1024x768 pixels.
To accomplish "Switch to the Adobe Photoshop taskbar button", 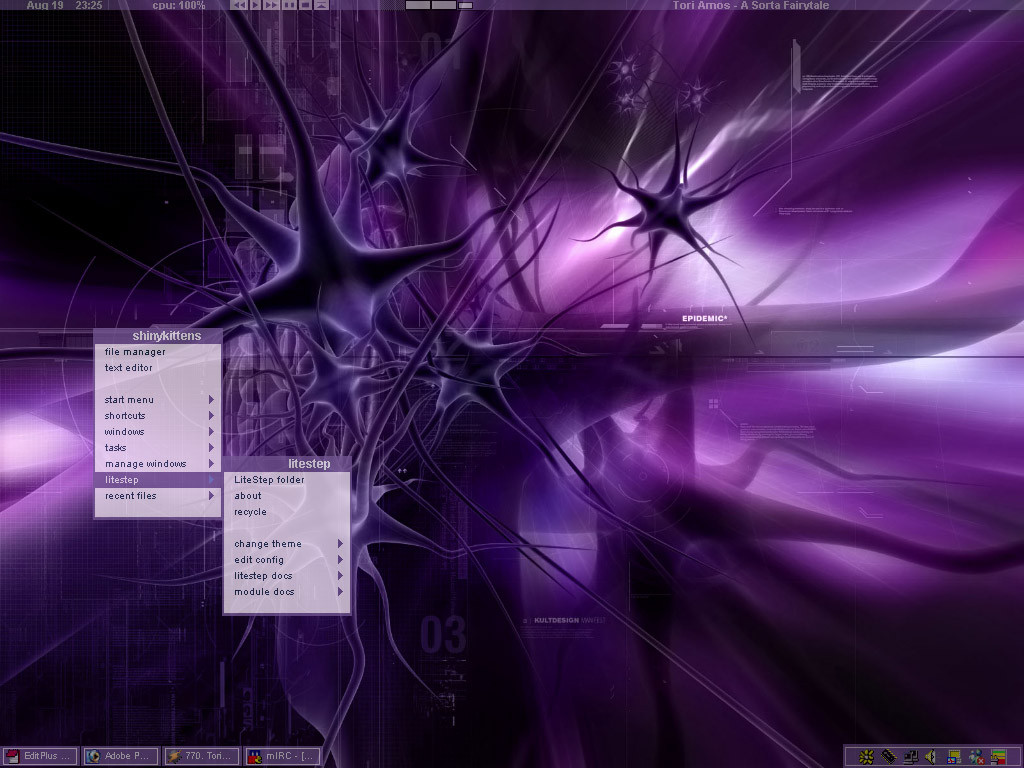I will (120, 756).
